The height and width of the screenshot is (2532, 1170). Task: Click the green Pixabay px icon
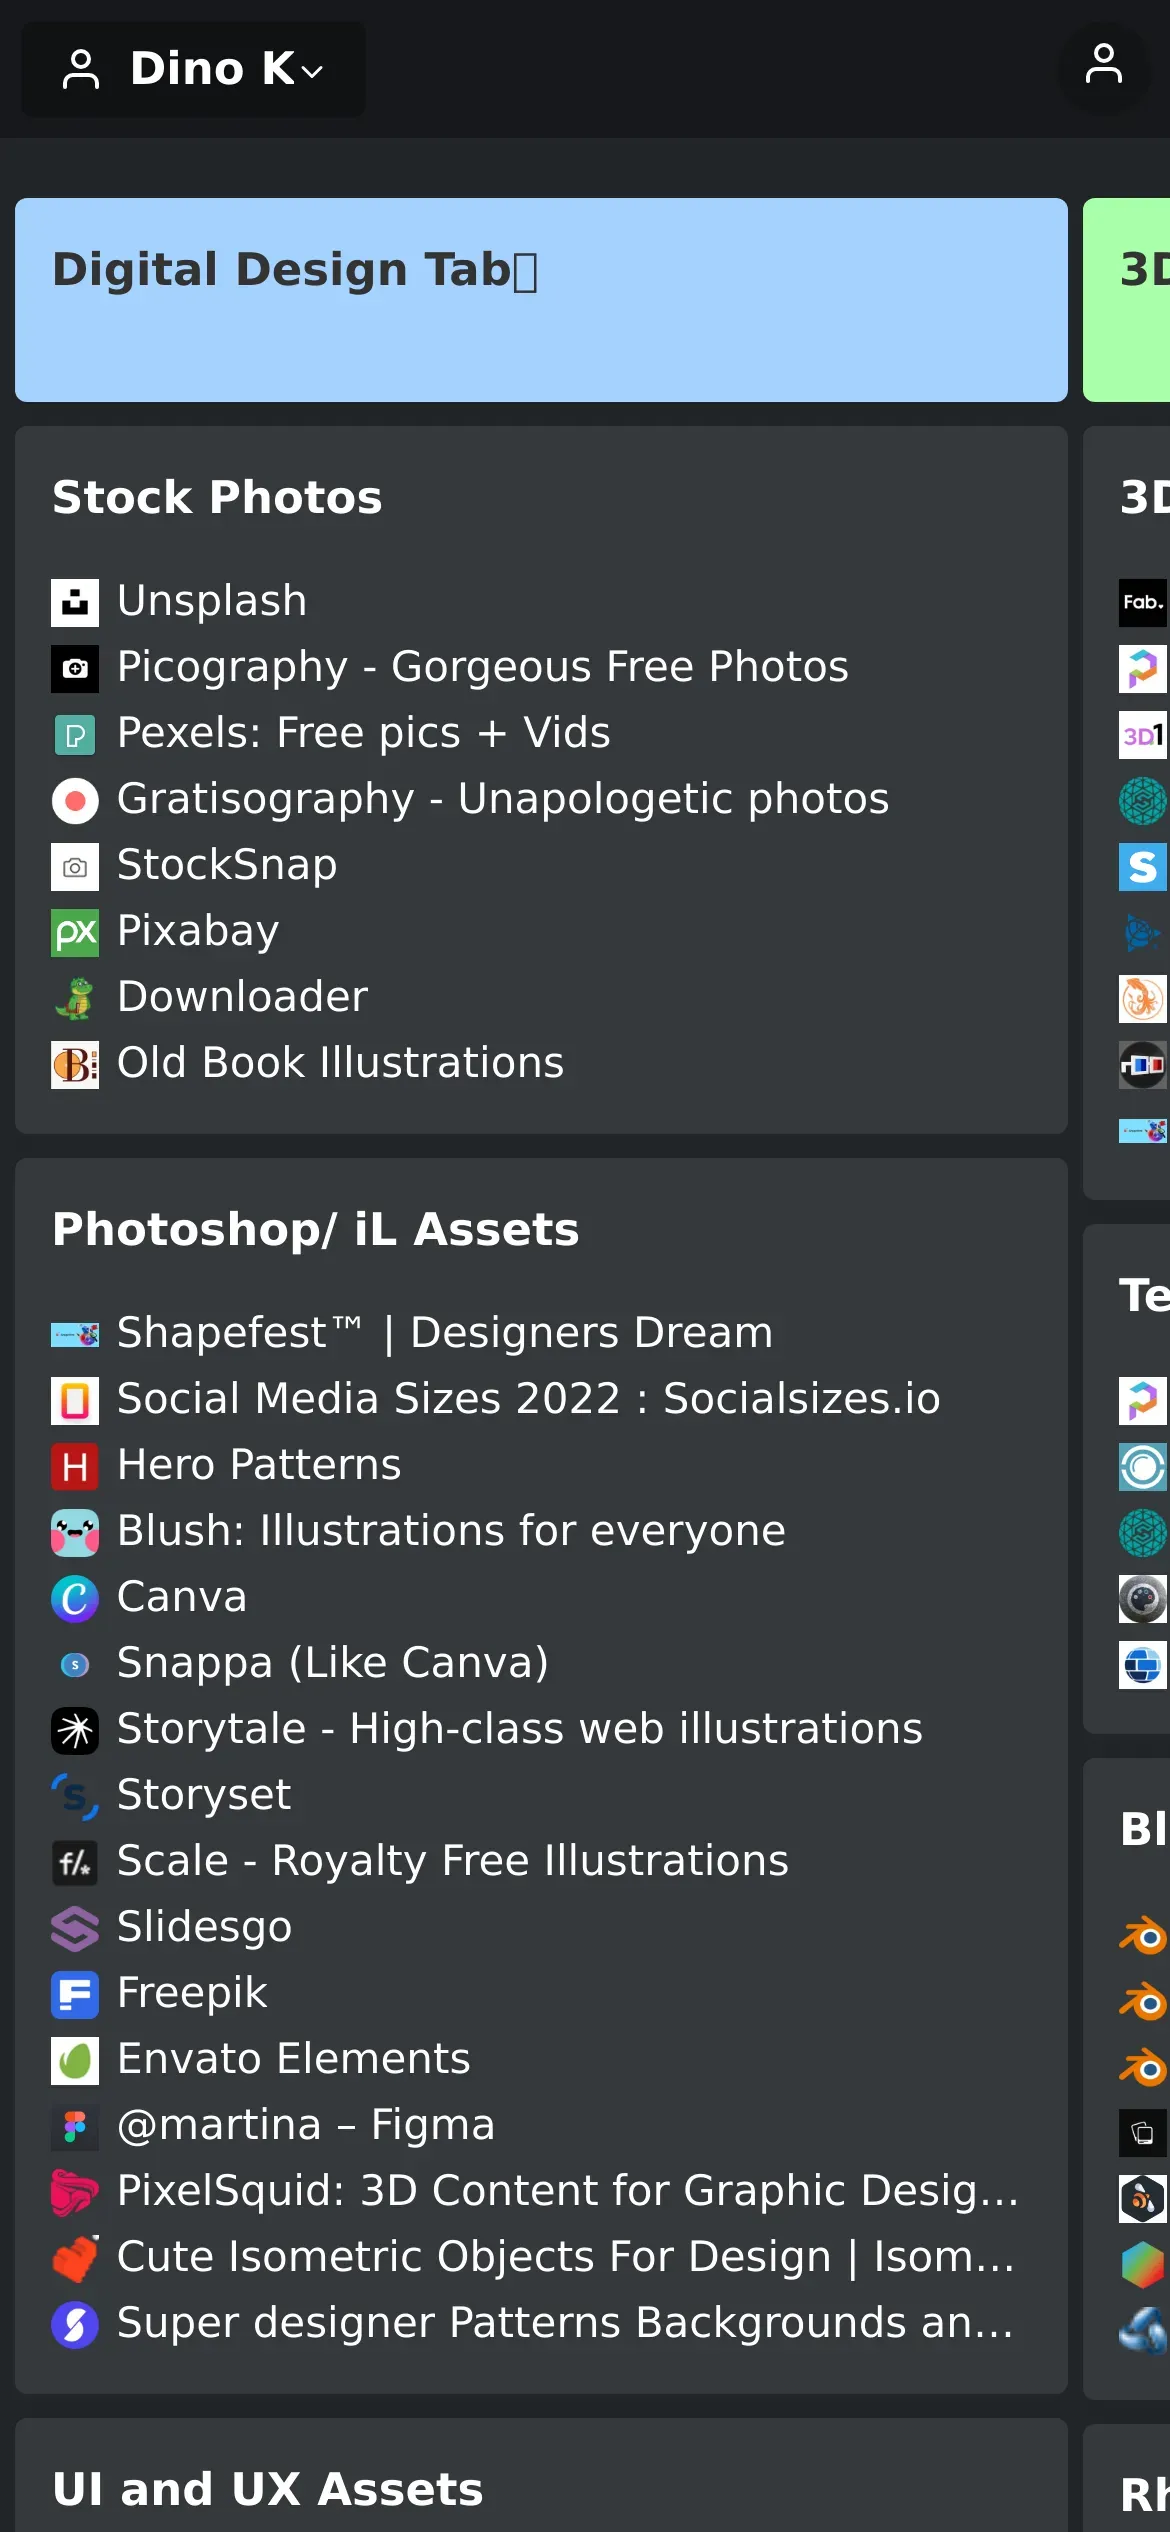(x=75, y=932)
